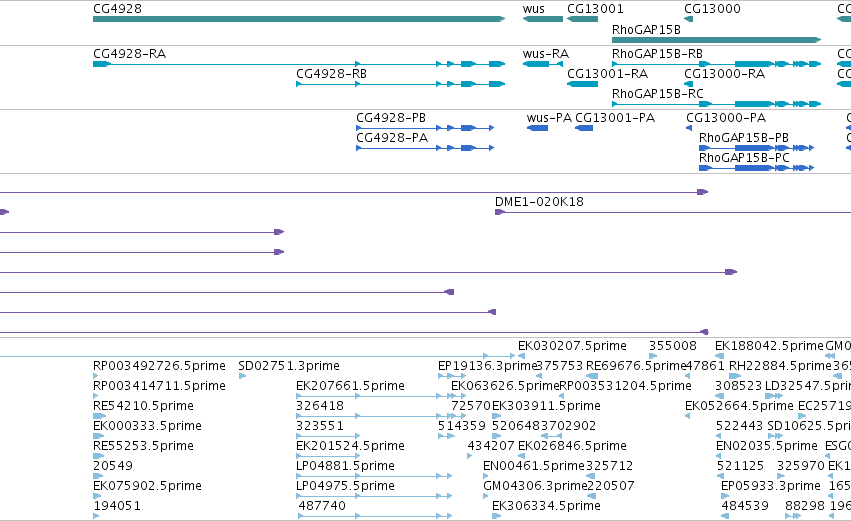This screenshot has height=521, width=851.
Task: Select the RhoGAP15B gene label
Action: (646, 30)
